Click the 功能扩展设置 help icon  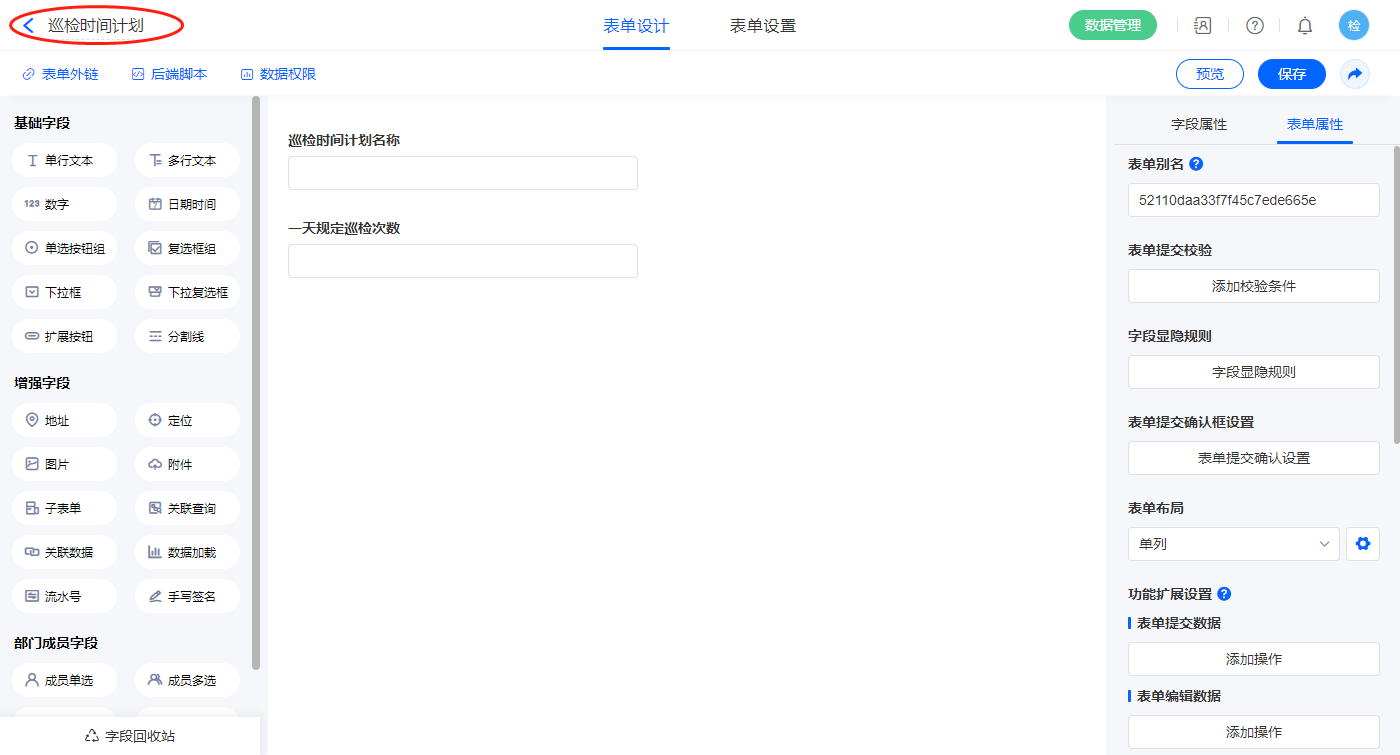coord(1224,594)
